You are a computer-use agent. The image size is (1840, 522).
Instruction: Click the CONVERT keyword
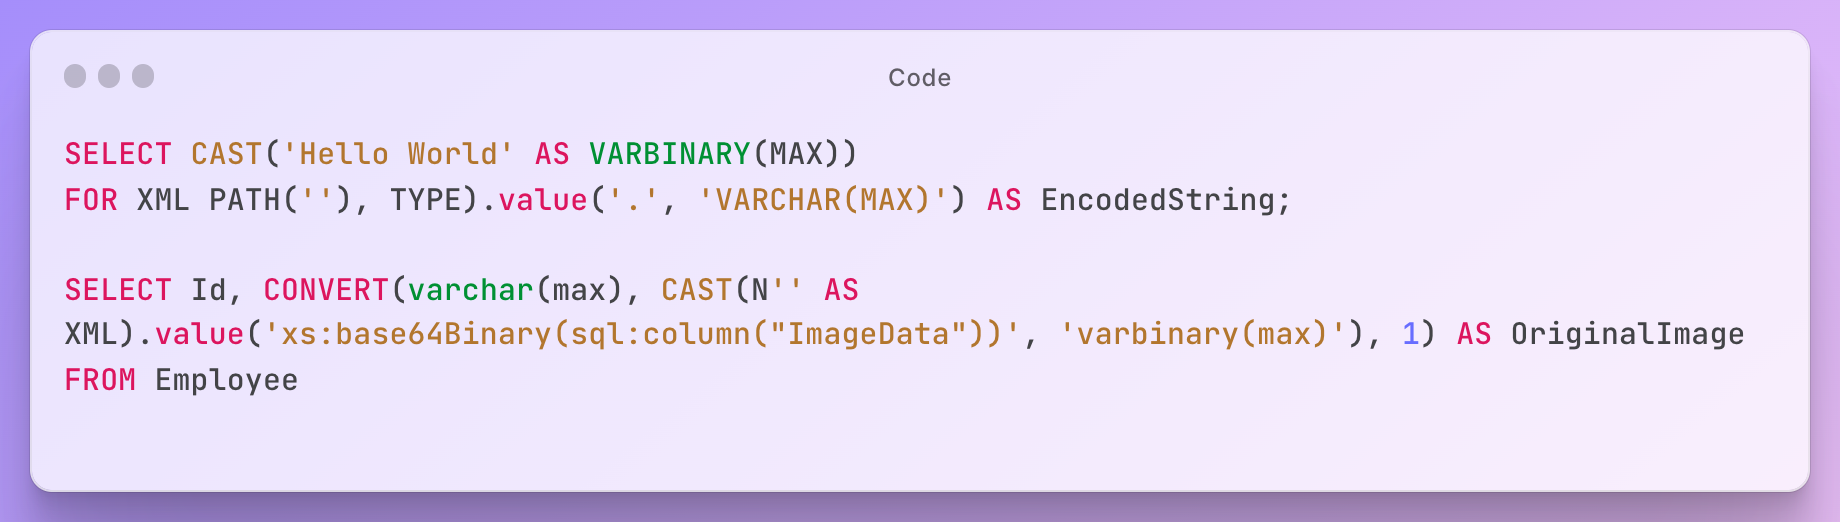(326, 290)
